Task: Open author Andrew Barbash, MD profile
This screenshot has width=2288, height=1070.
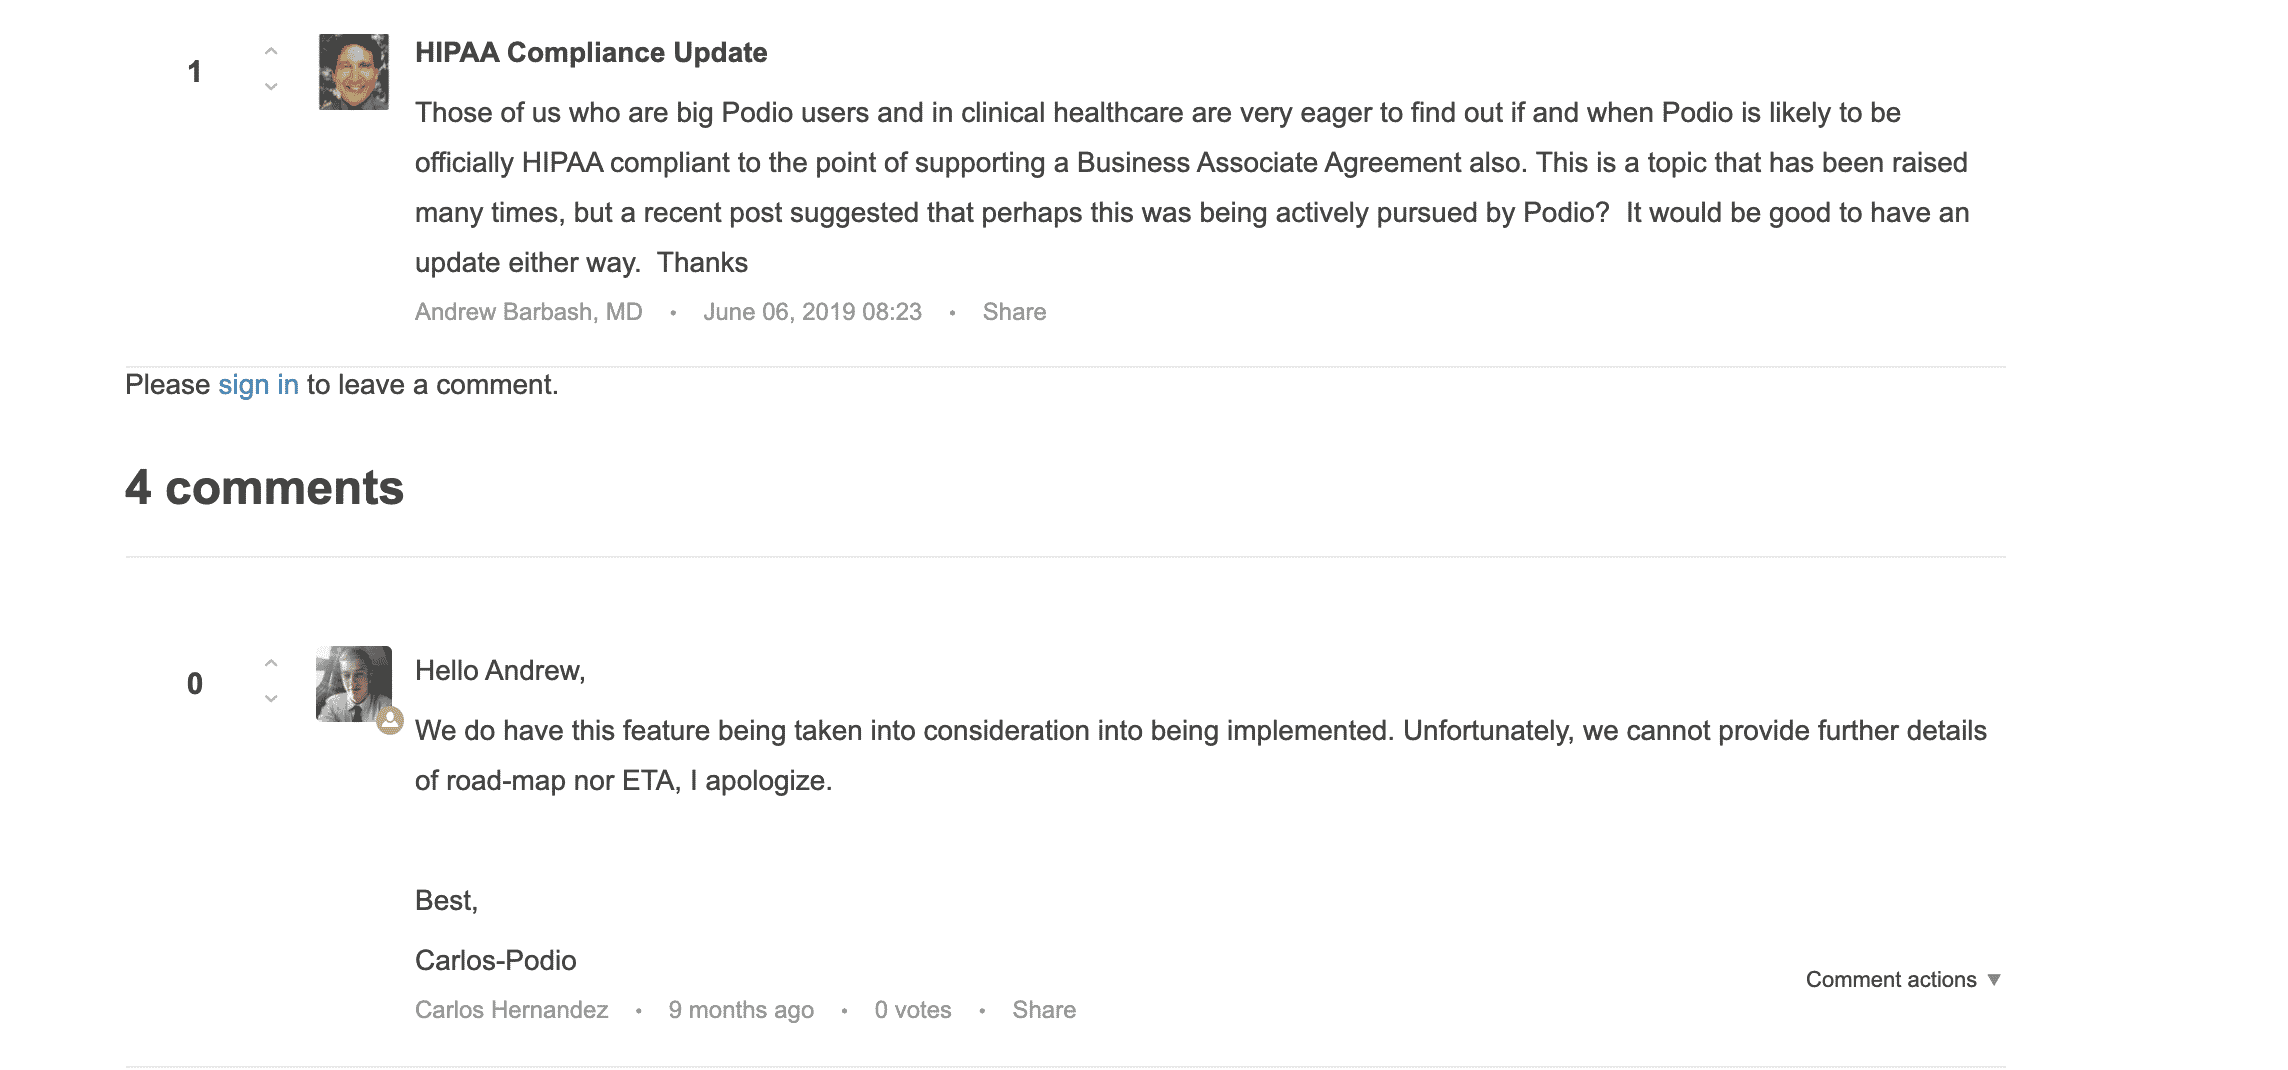Action: coord(528,312)
